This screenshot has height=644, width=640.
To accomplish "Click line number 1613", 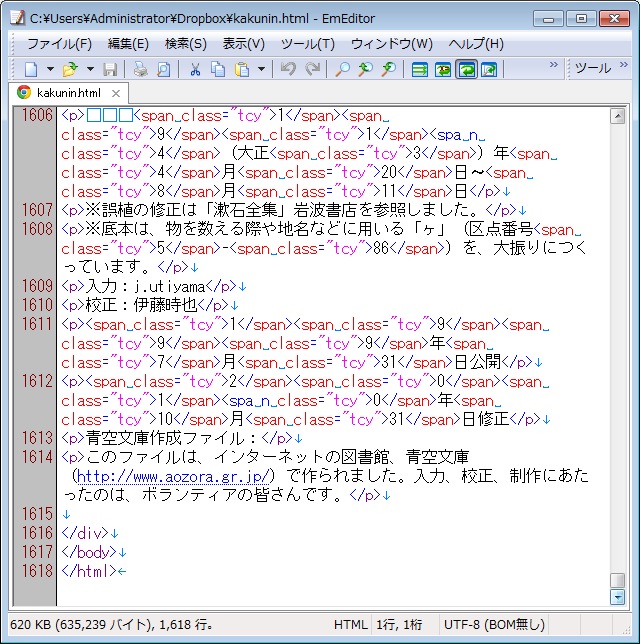I will (x=37, y=438).
